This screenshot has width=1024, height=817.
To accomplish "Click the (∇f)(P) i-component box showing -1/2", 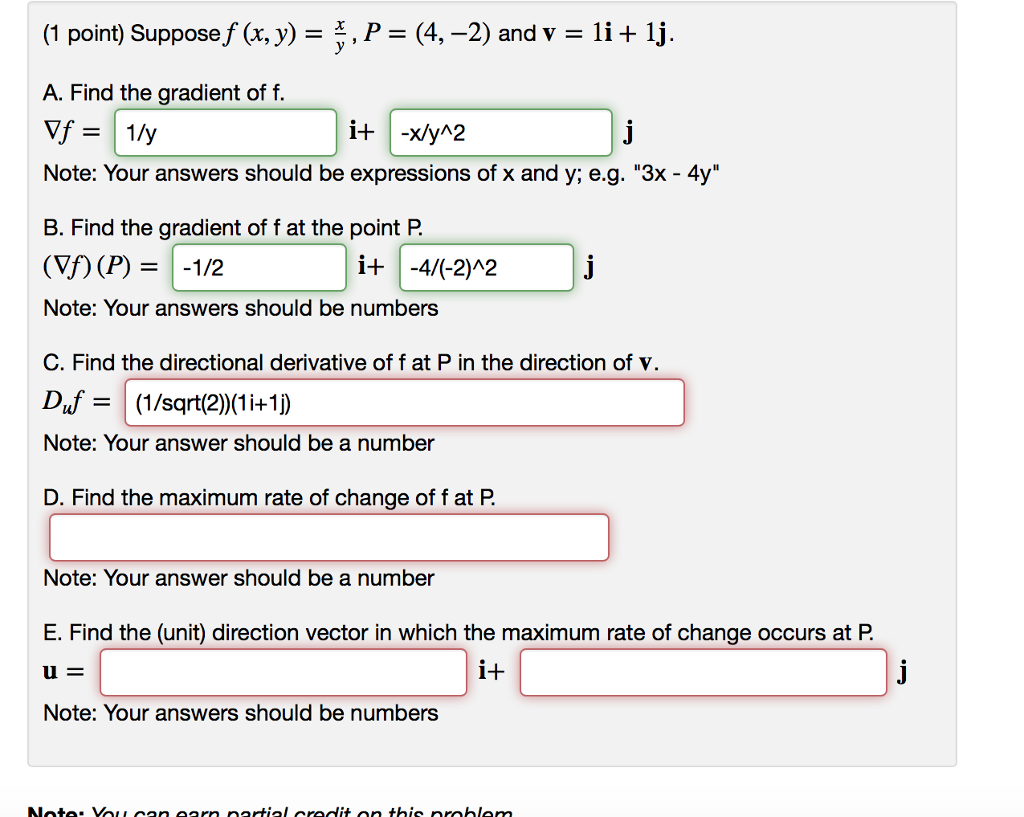I will tap(259, 267).
